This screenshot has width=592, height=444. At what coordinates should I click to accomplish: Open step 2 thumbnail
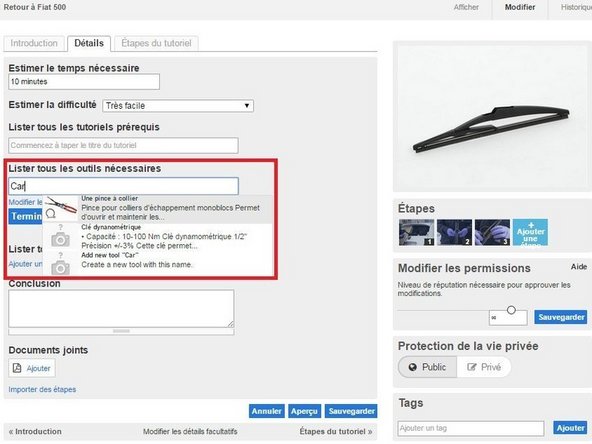coord(454,232)
